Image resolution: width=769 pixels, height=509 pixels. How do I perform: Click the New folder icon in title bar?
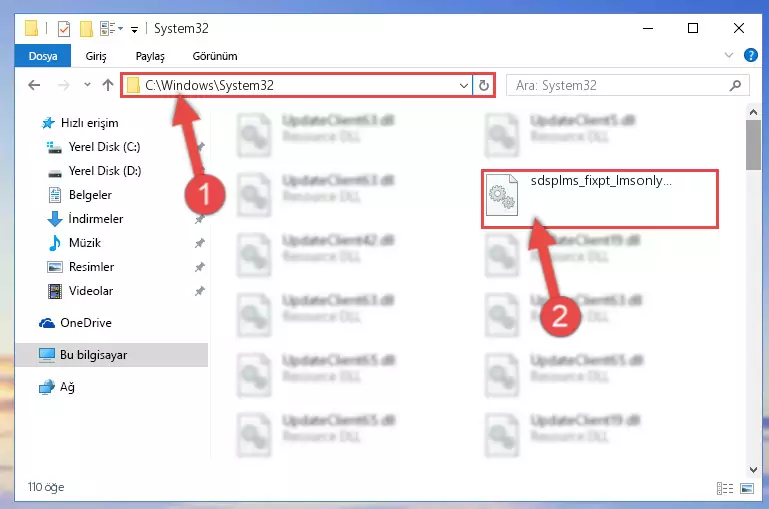tap(86, 29)
